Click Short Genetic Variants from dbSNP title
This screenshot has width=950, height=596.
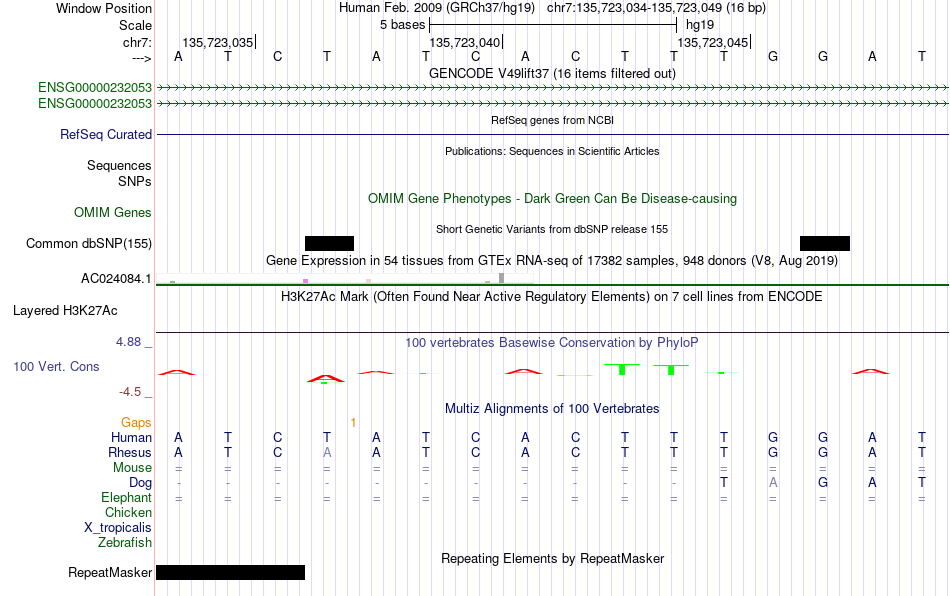(552, 230)
